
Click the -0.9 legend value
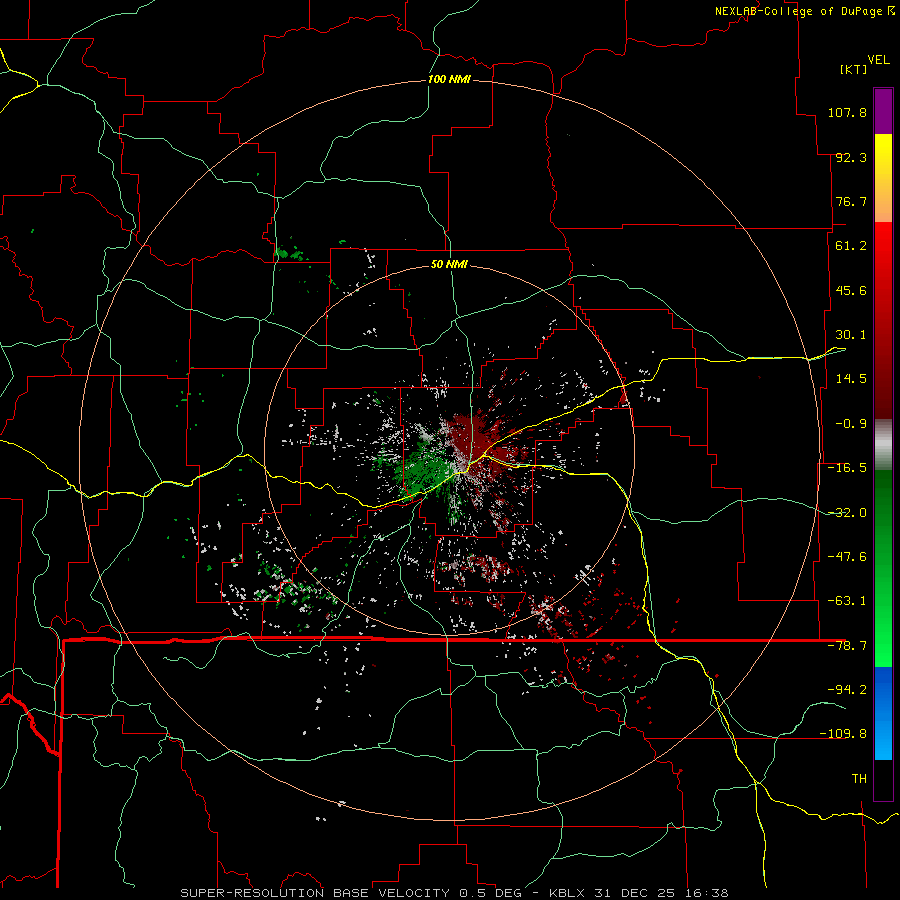(851, 424)
